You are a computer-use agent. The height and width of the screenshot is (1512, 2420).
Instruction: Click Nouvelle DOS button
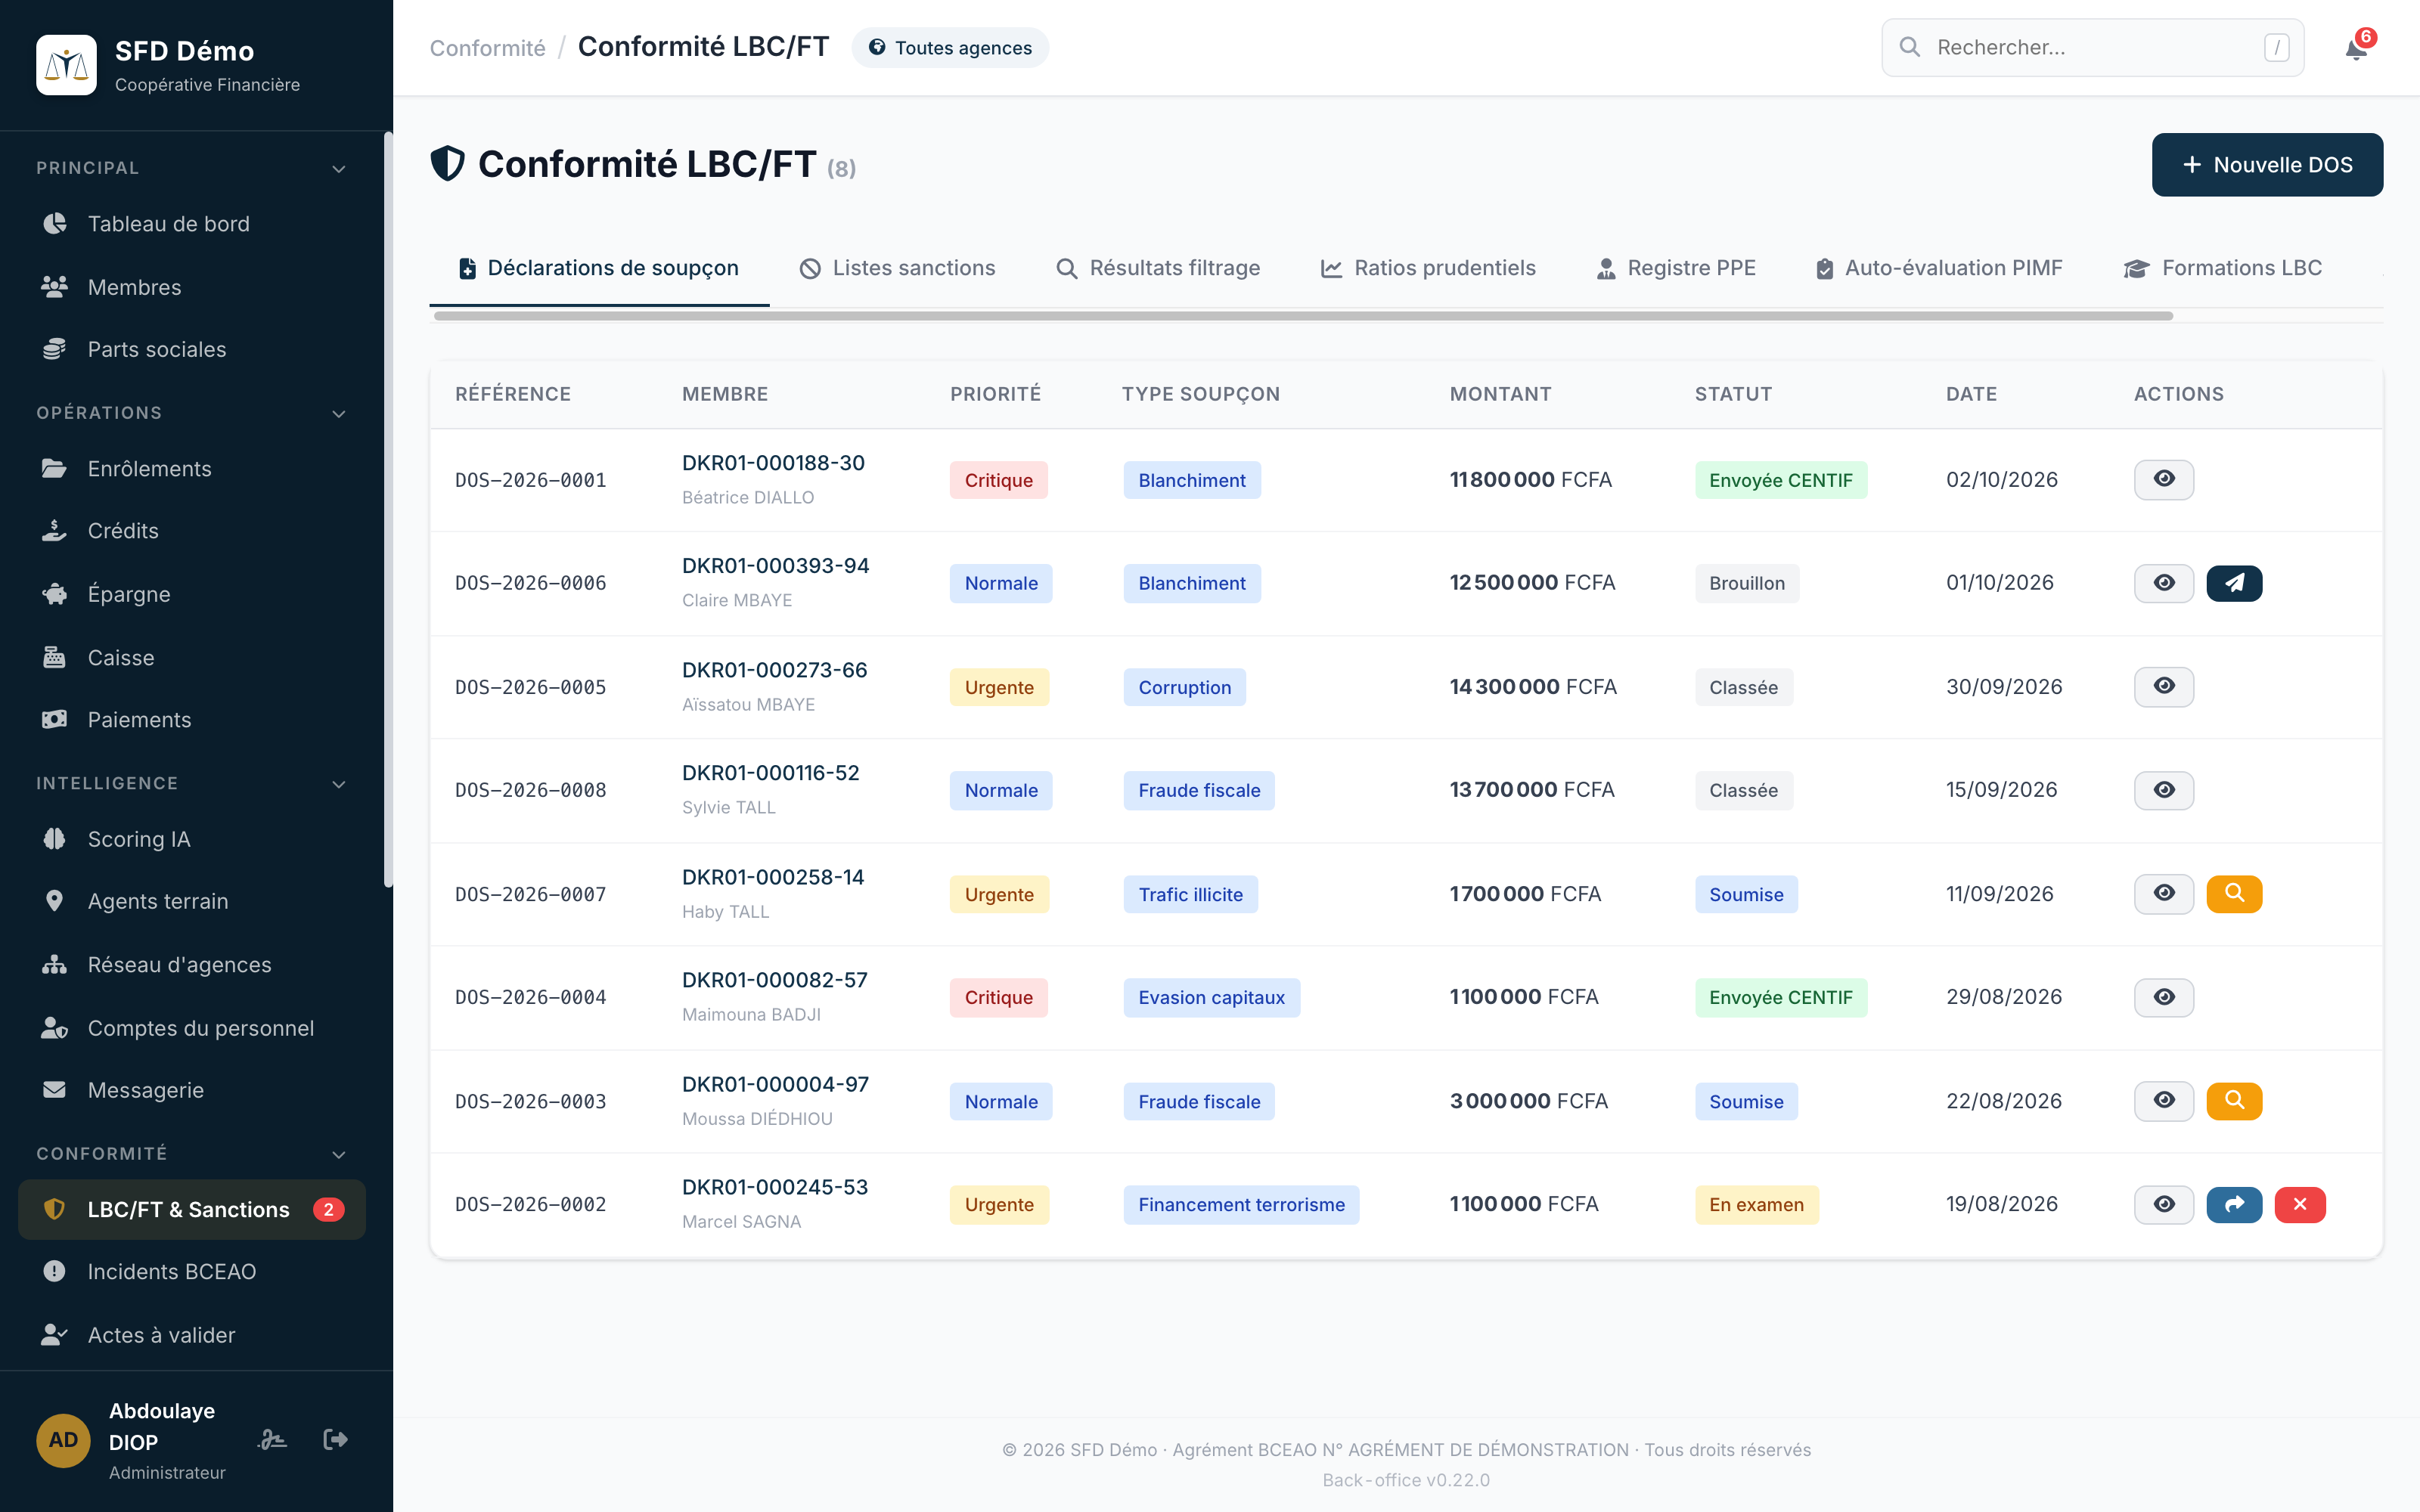tap(2267, 165)
